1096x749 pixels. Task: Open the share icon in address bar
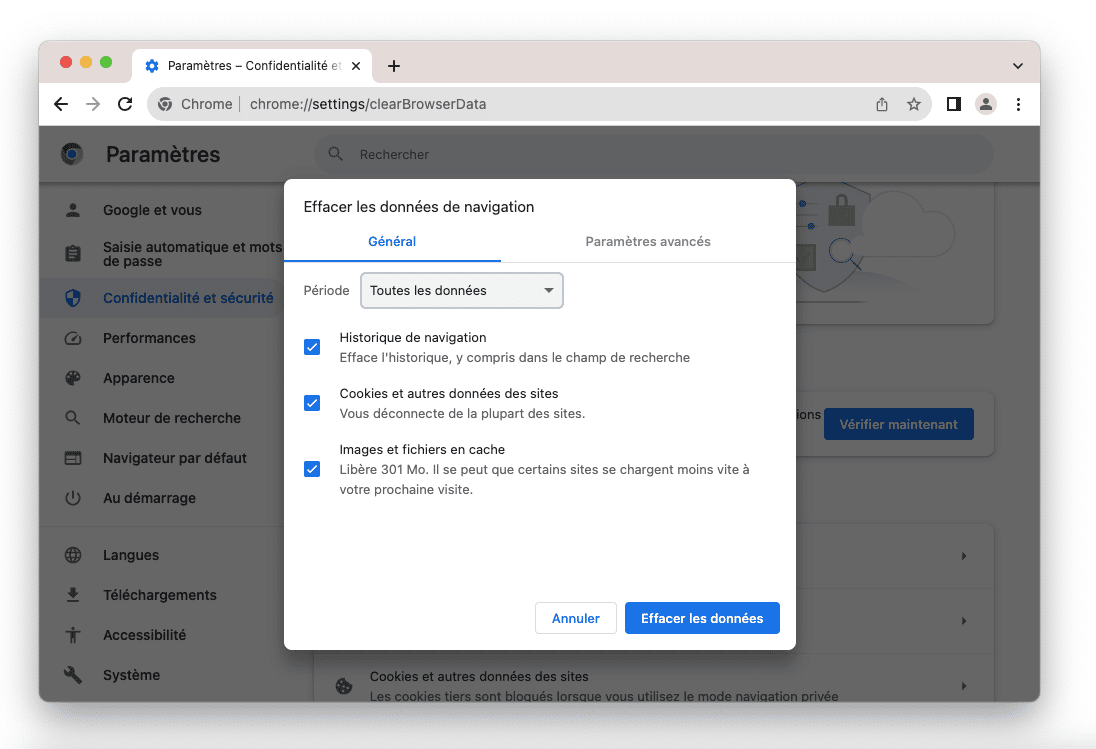point(882,104)
